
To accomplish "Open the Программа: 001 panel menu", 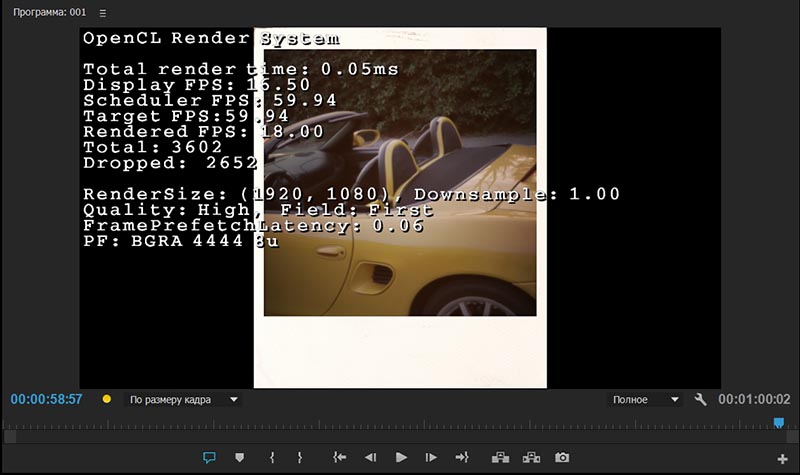I will (103, 13).
